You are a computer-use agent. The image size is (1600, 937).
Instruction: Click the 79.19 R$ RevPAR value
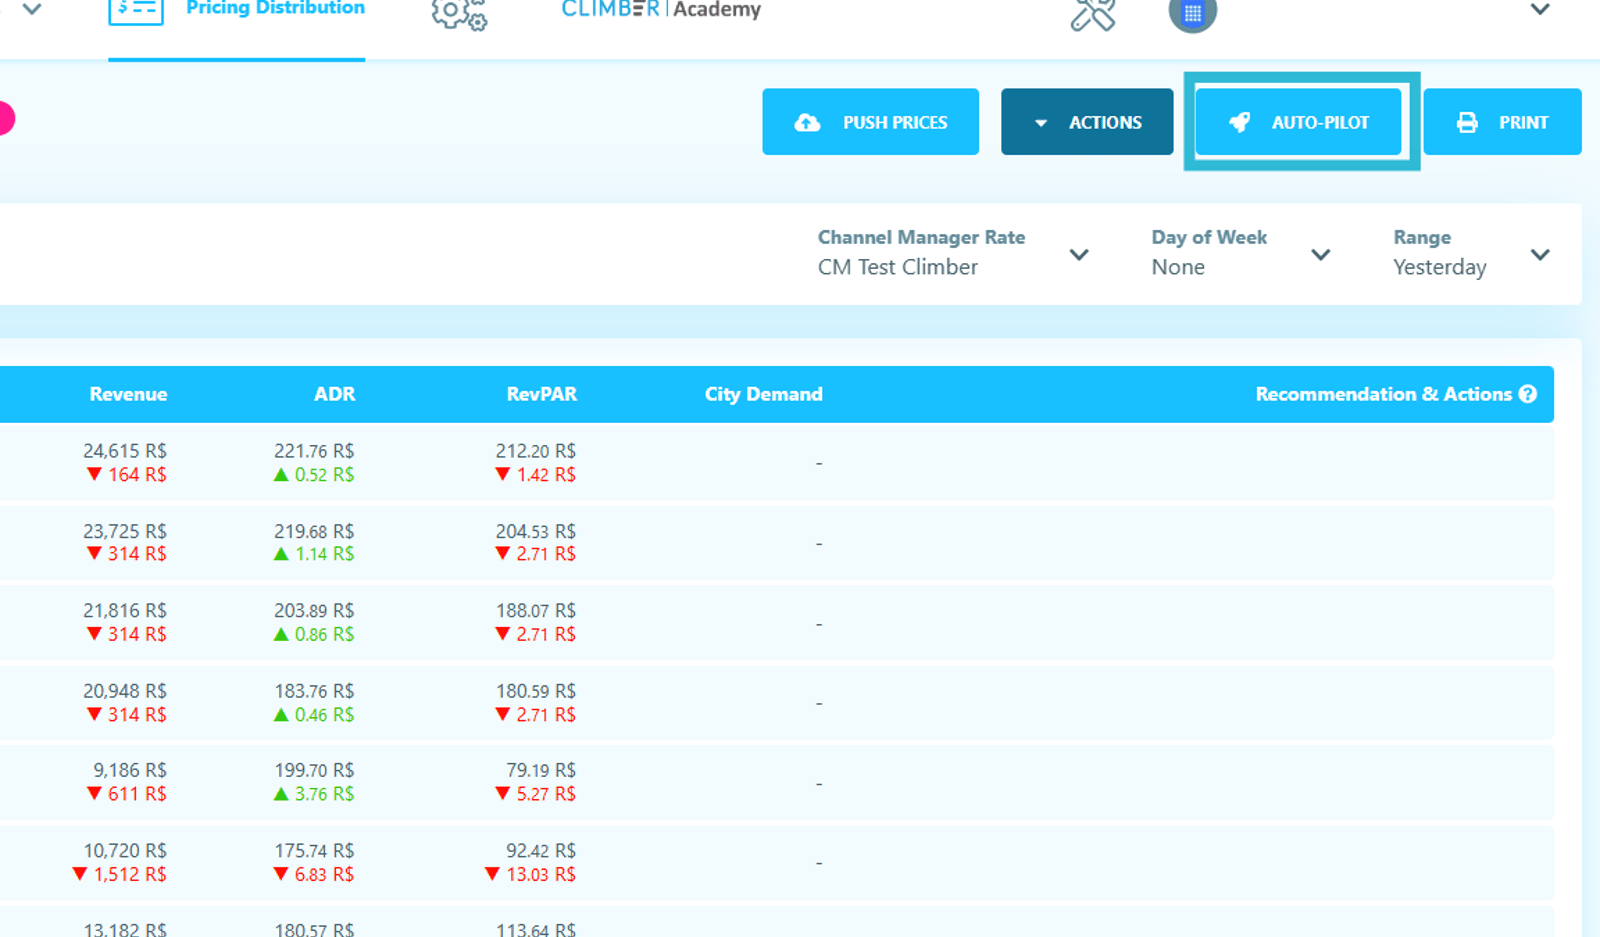click(x=541, y=770)
